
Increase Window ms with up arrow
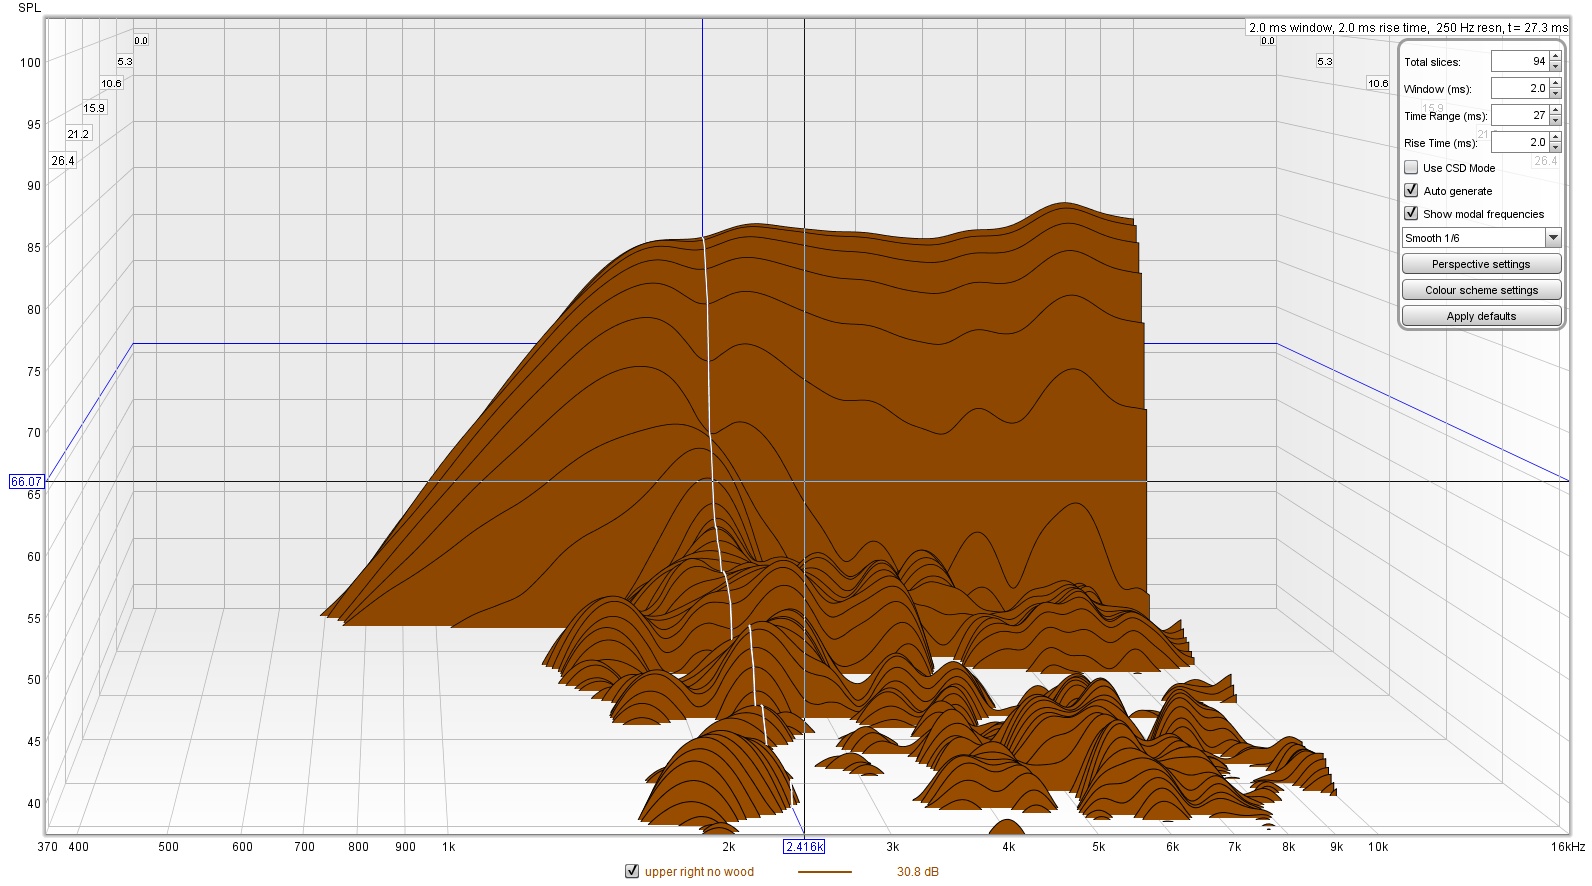pos(1555,83)
